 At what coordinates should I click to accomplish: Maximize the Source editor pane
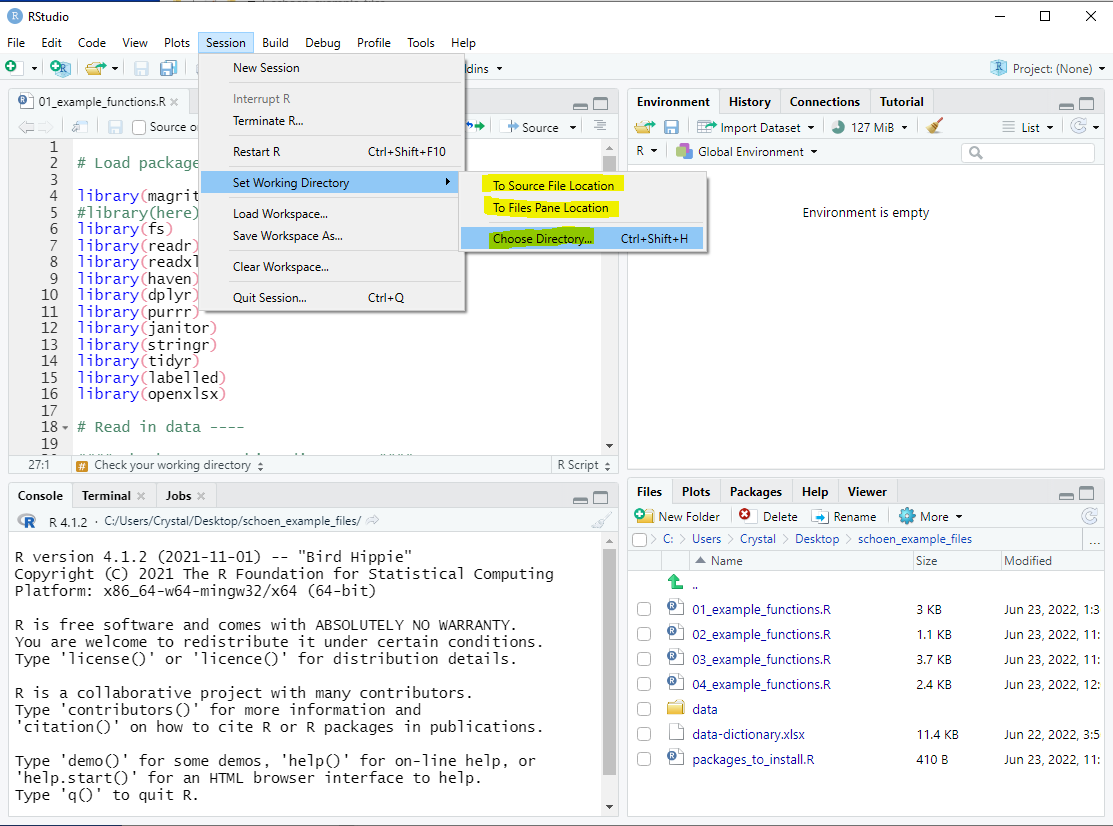(x=601, y=104)
